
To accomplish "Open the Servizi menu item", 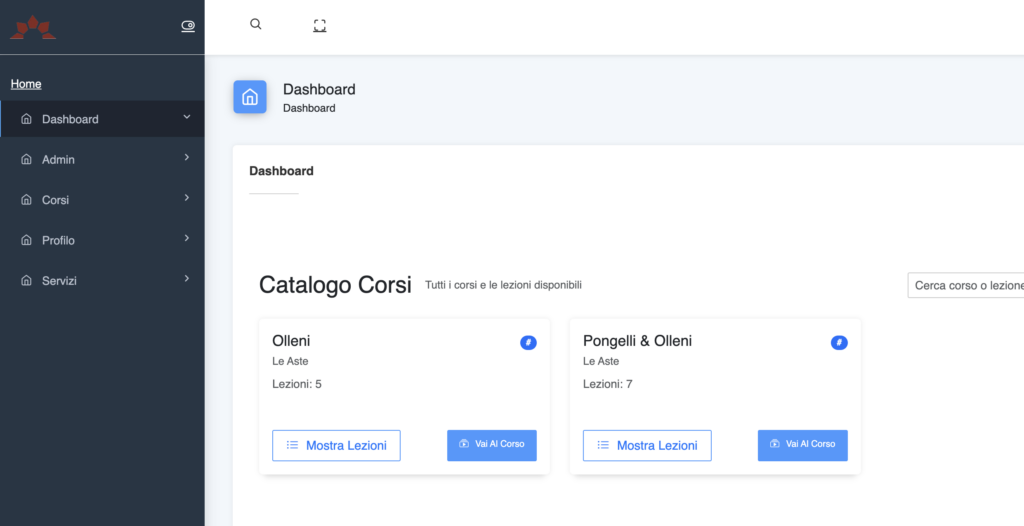I will 59,281.
